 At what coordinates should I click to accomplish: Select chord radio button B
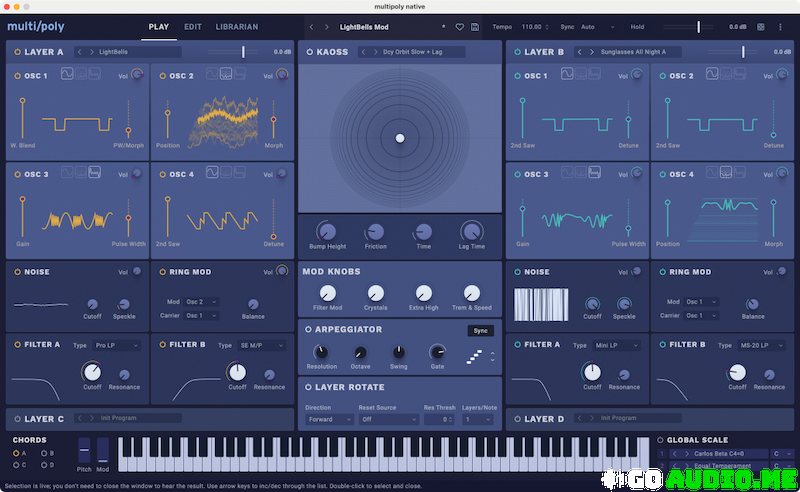click(x=44, y=453)
